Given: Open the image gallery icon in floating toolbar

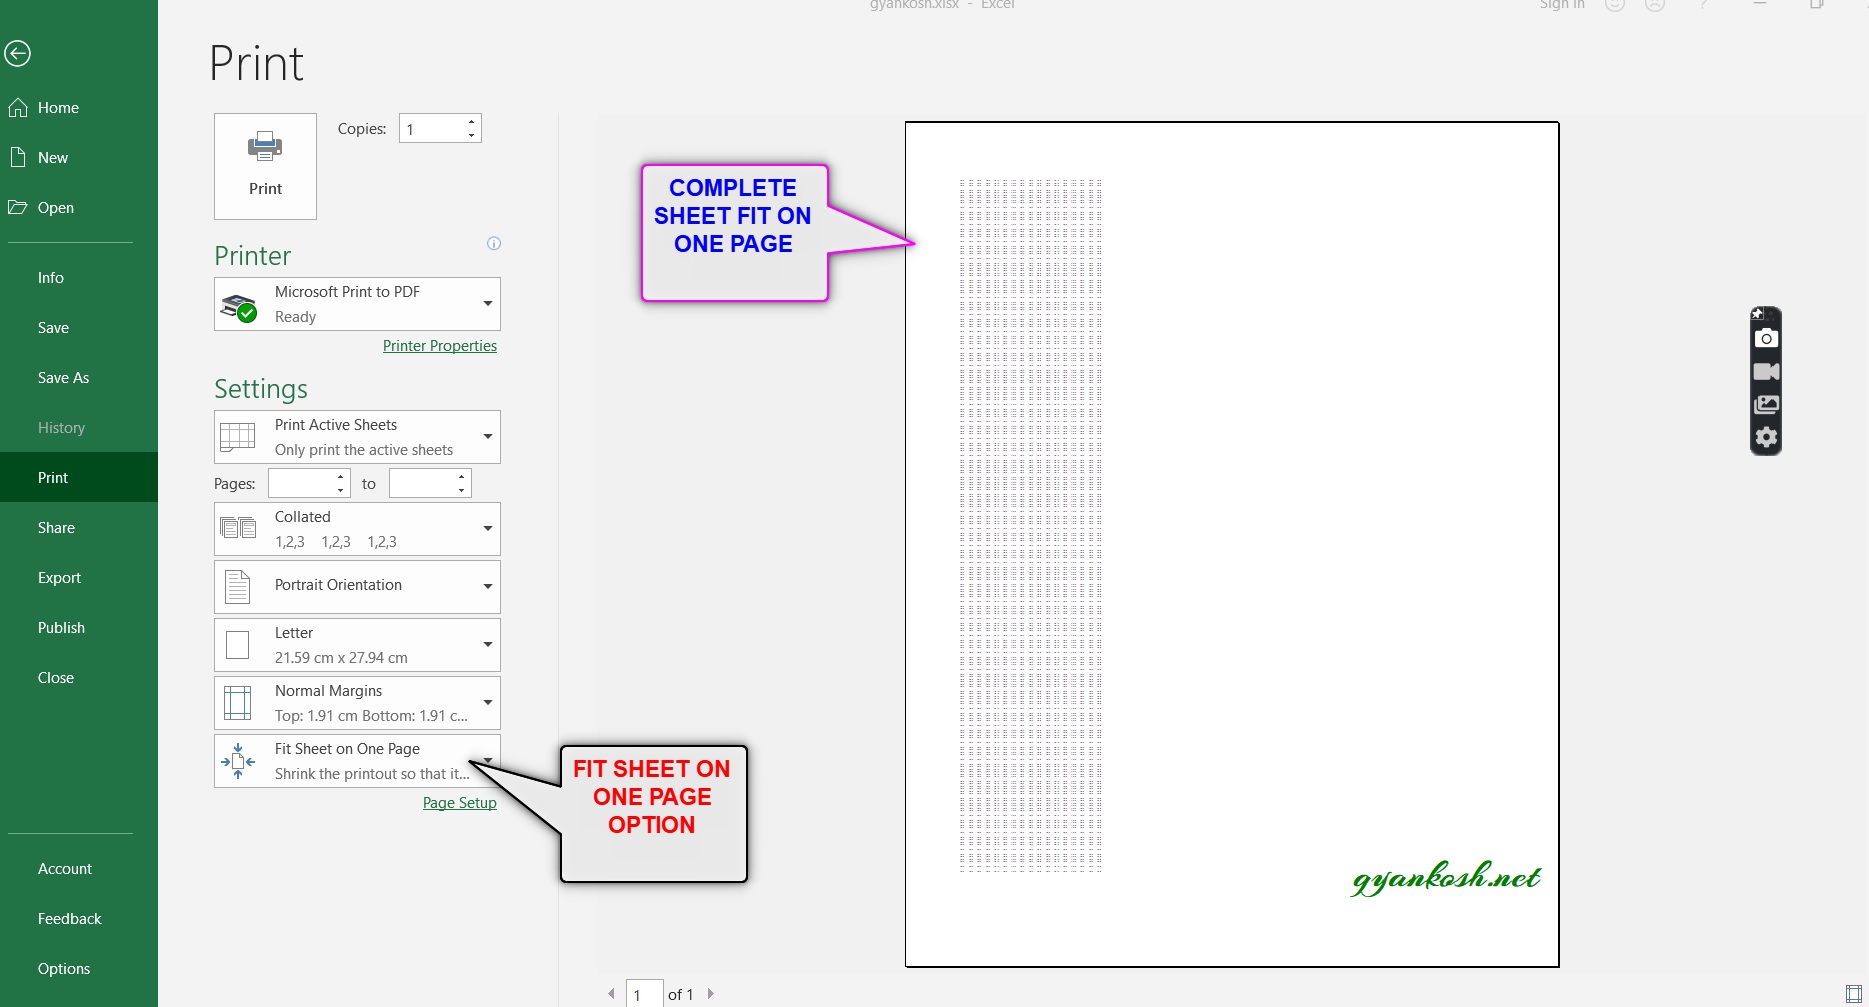Looking at the screenshot, I should point(1766,405).
